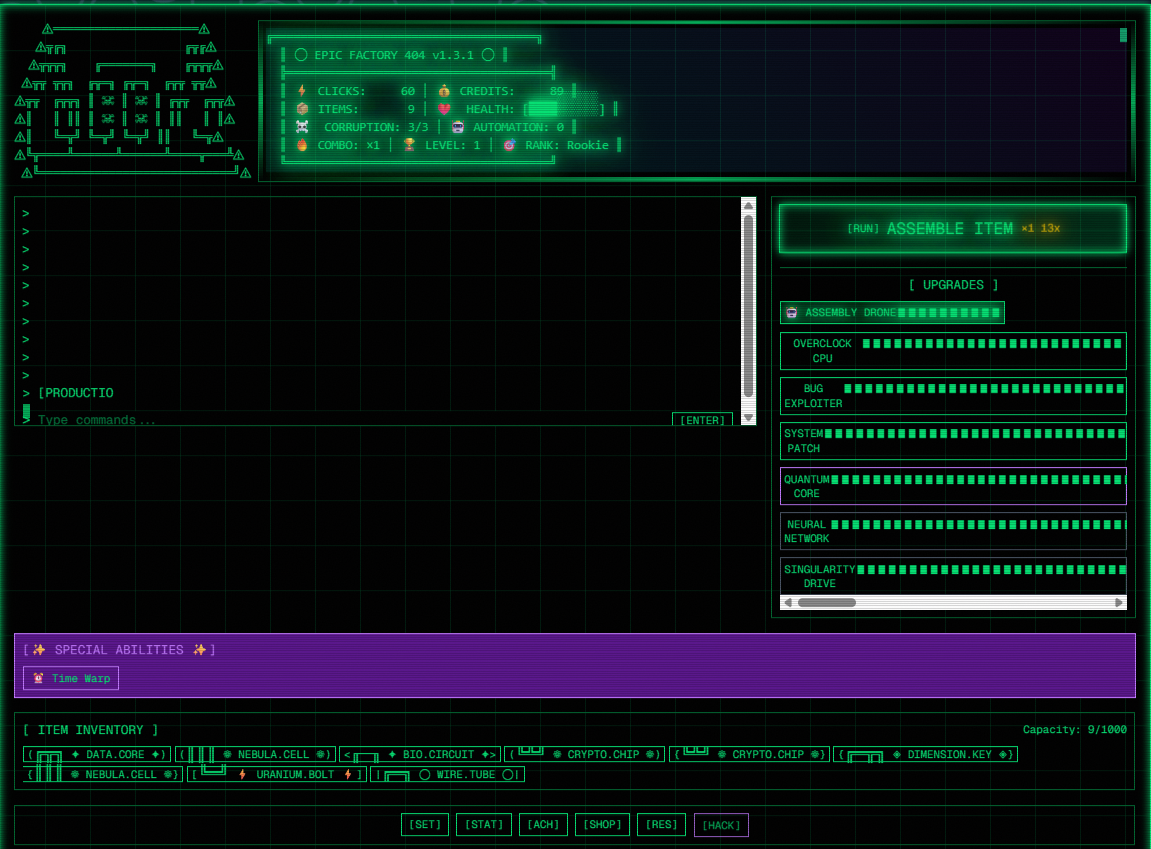Purchase the Overclock CPU upgrade
Viewport: 1151px width, 849px height.
[x=953, y=351]
